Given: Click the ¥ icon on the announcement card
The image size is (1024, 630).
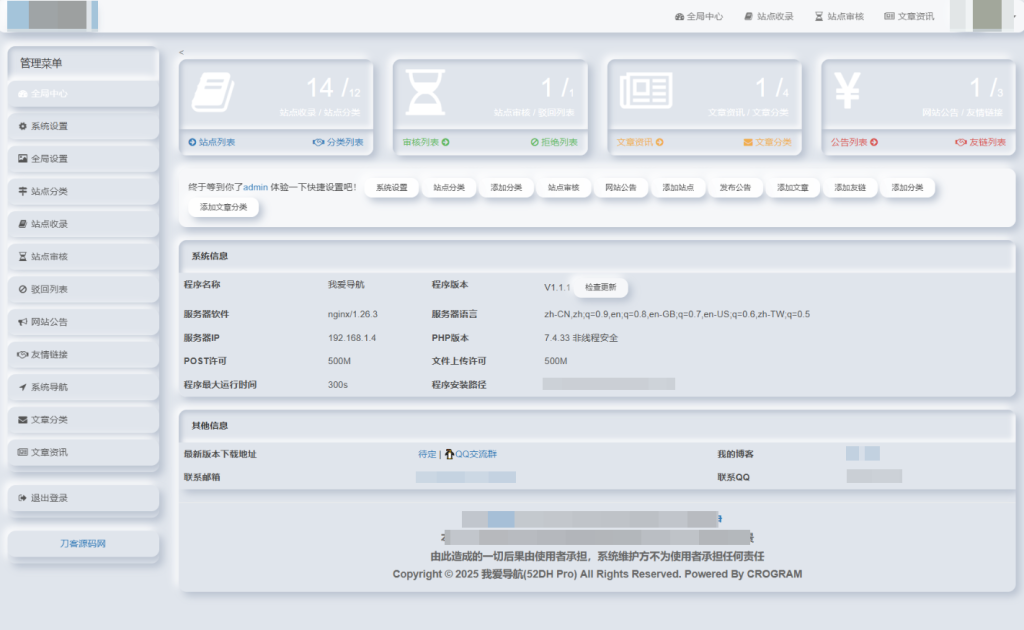Looking at the screenshot, I should [x=847, y=90].
